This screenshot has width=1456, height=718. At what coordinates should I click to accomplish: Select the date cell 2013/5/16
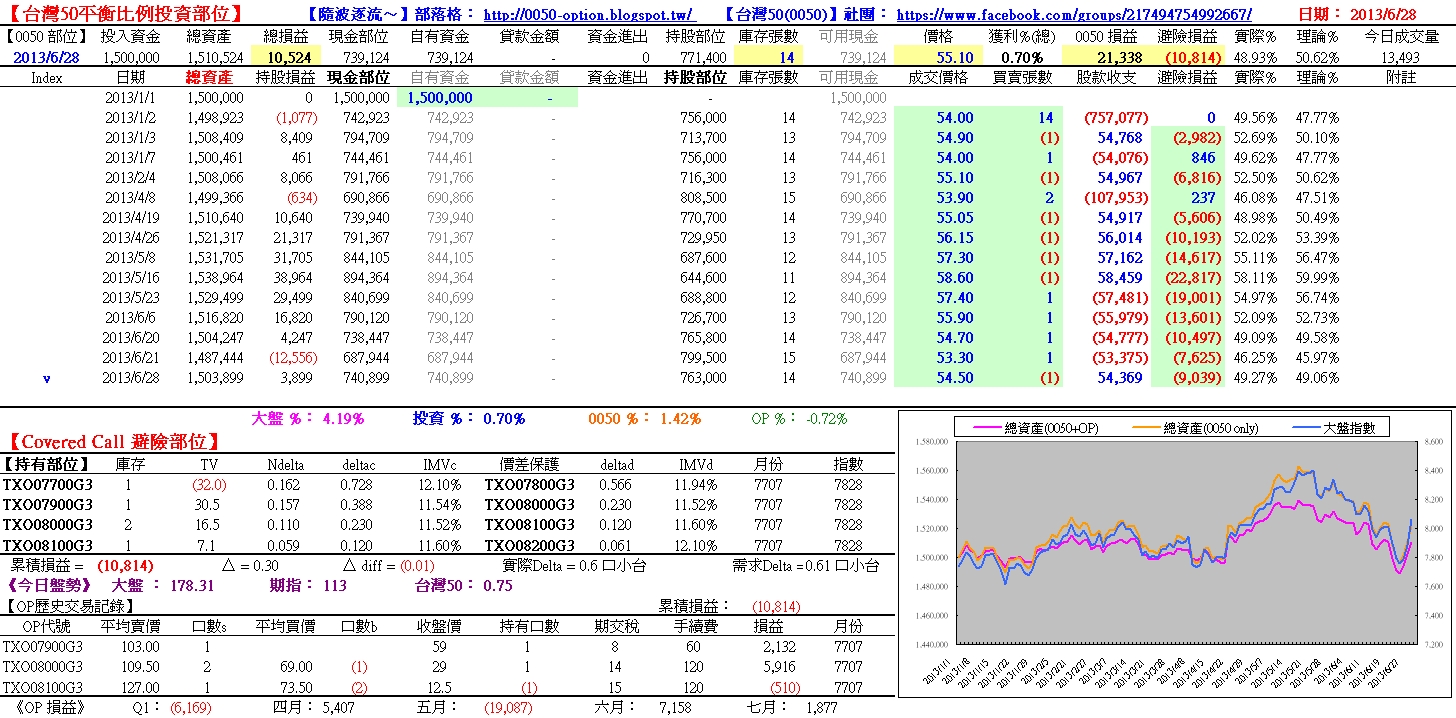pyautogui.click(x=130, y=278)
